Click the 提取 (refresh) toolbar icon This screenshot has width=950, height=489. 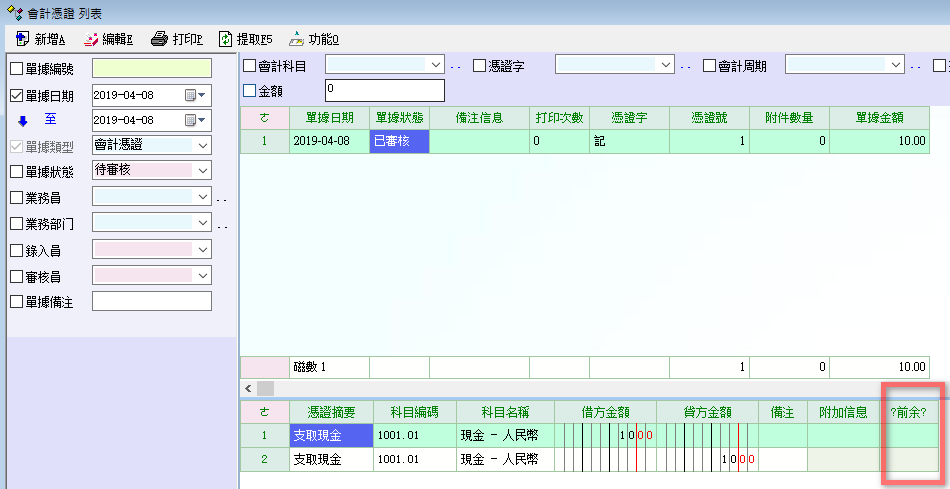[x=226, y=40]
